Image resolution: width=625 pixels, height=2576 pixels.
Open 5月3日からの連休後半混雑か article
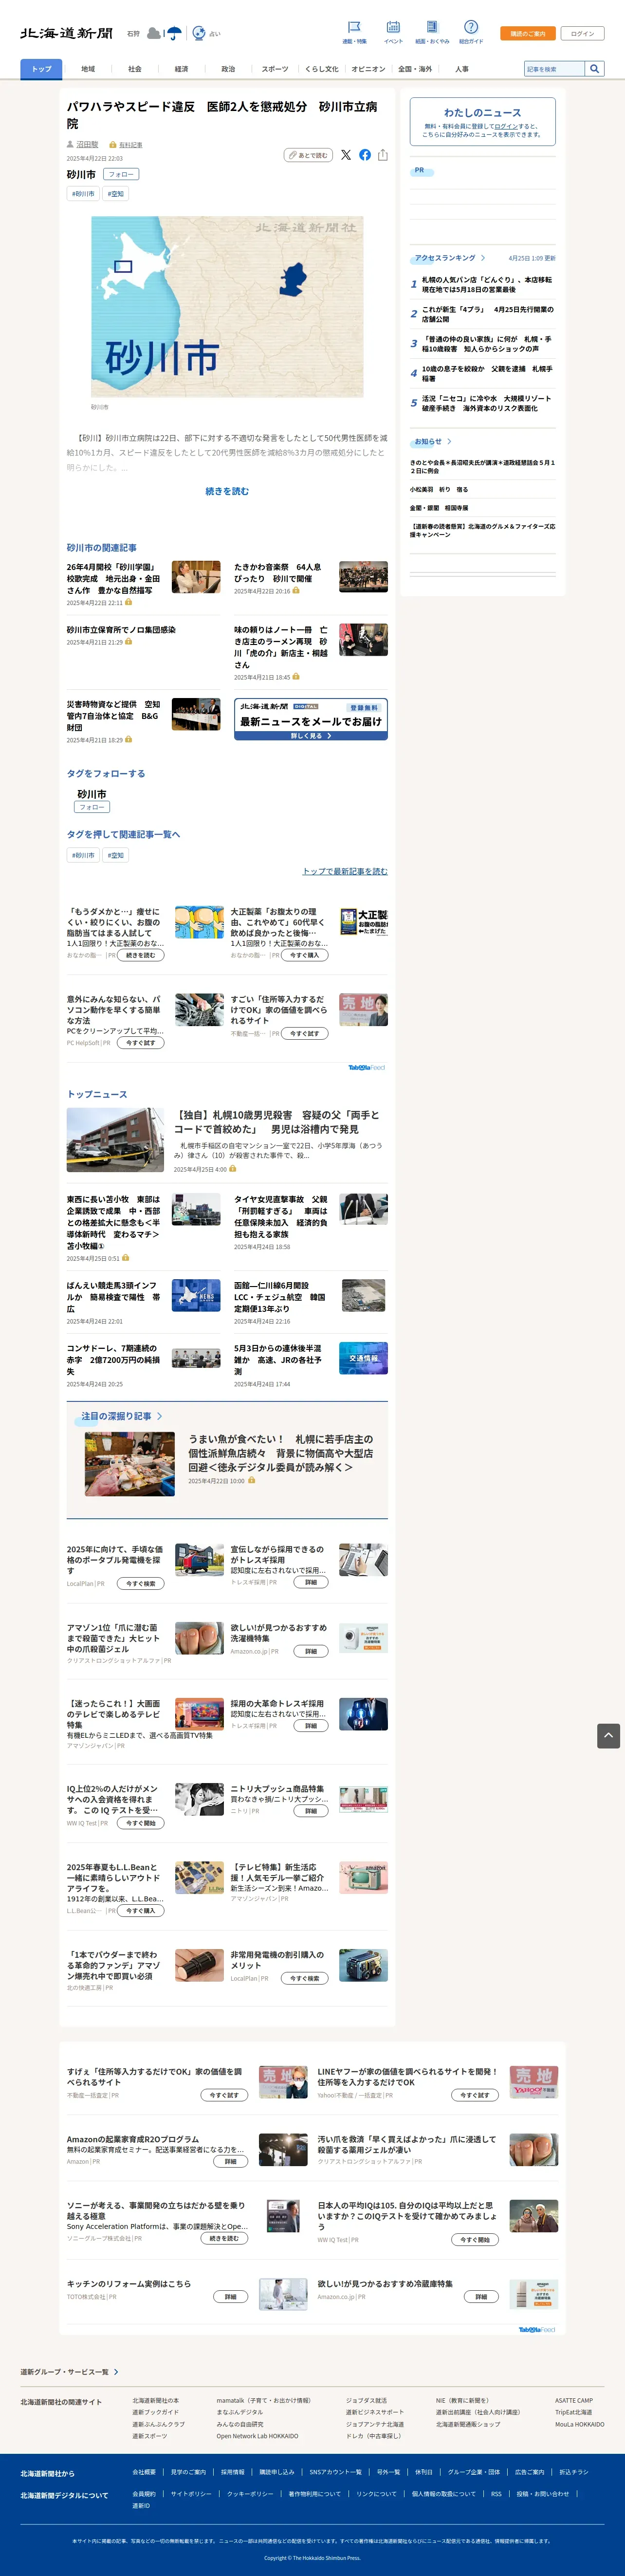click(x=279, y=1359)
